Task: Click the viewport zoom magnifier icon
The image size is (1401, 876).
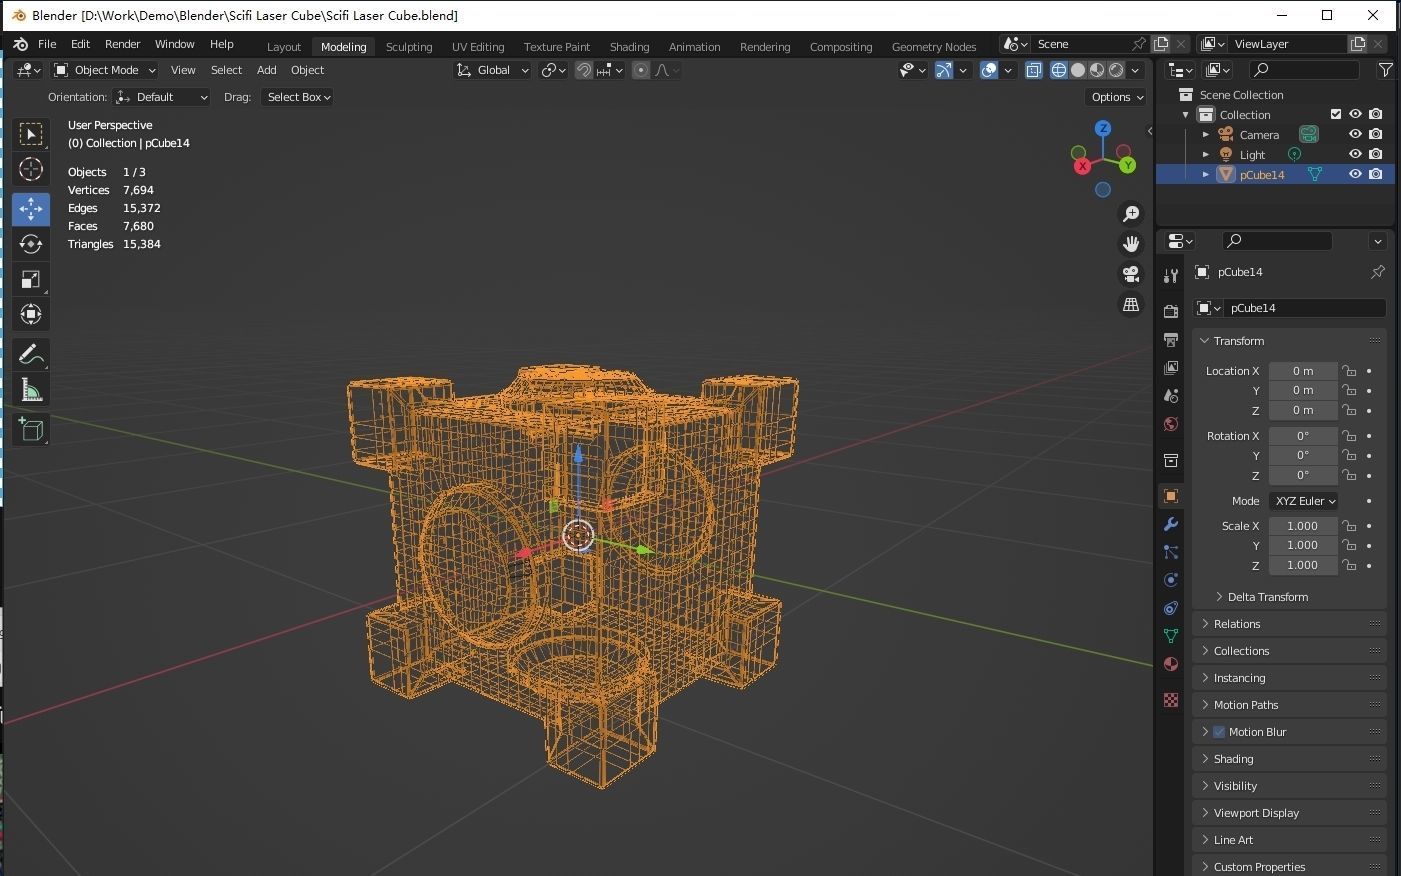Action: coord(1131,213)
